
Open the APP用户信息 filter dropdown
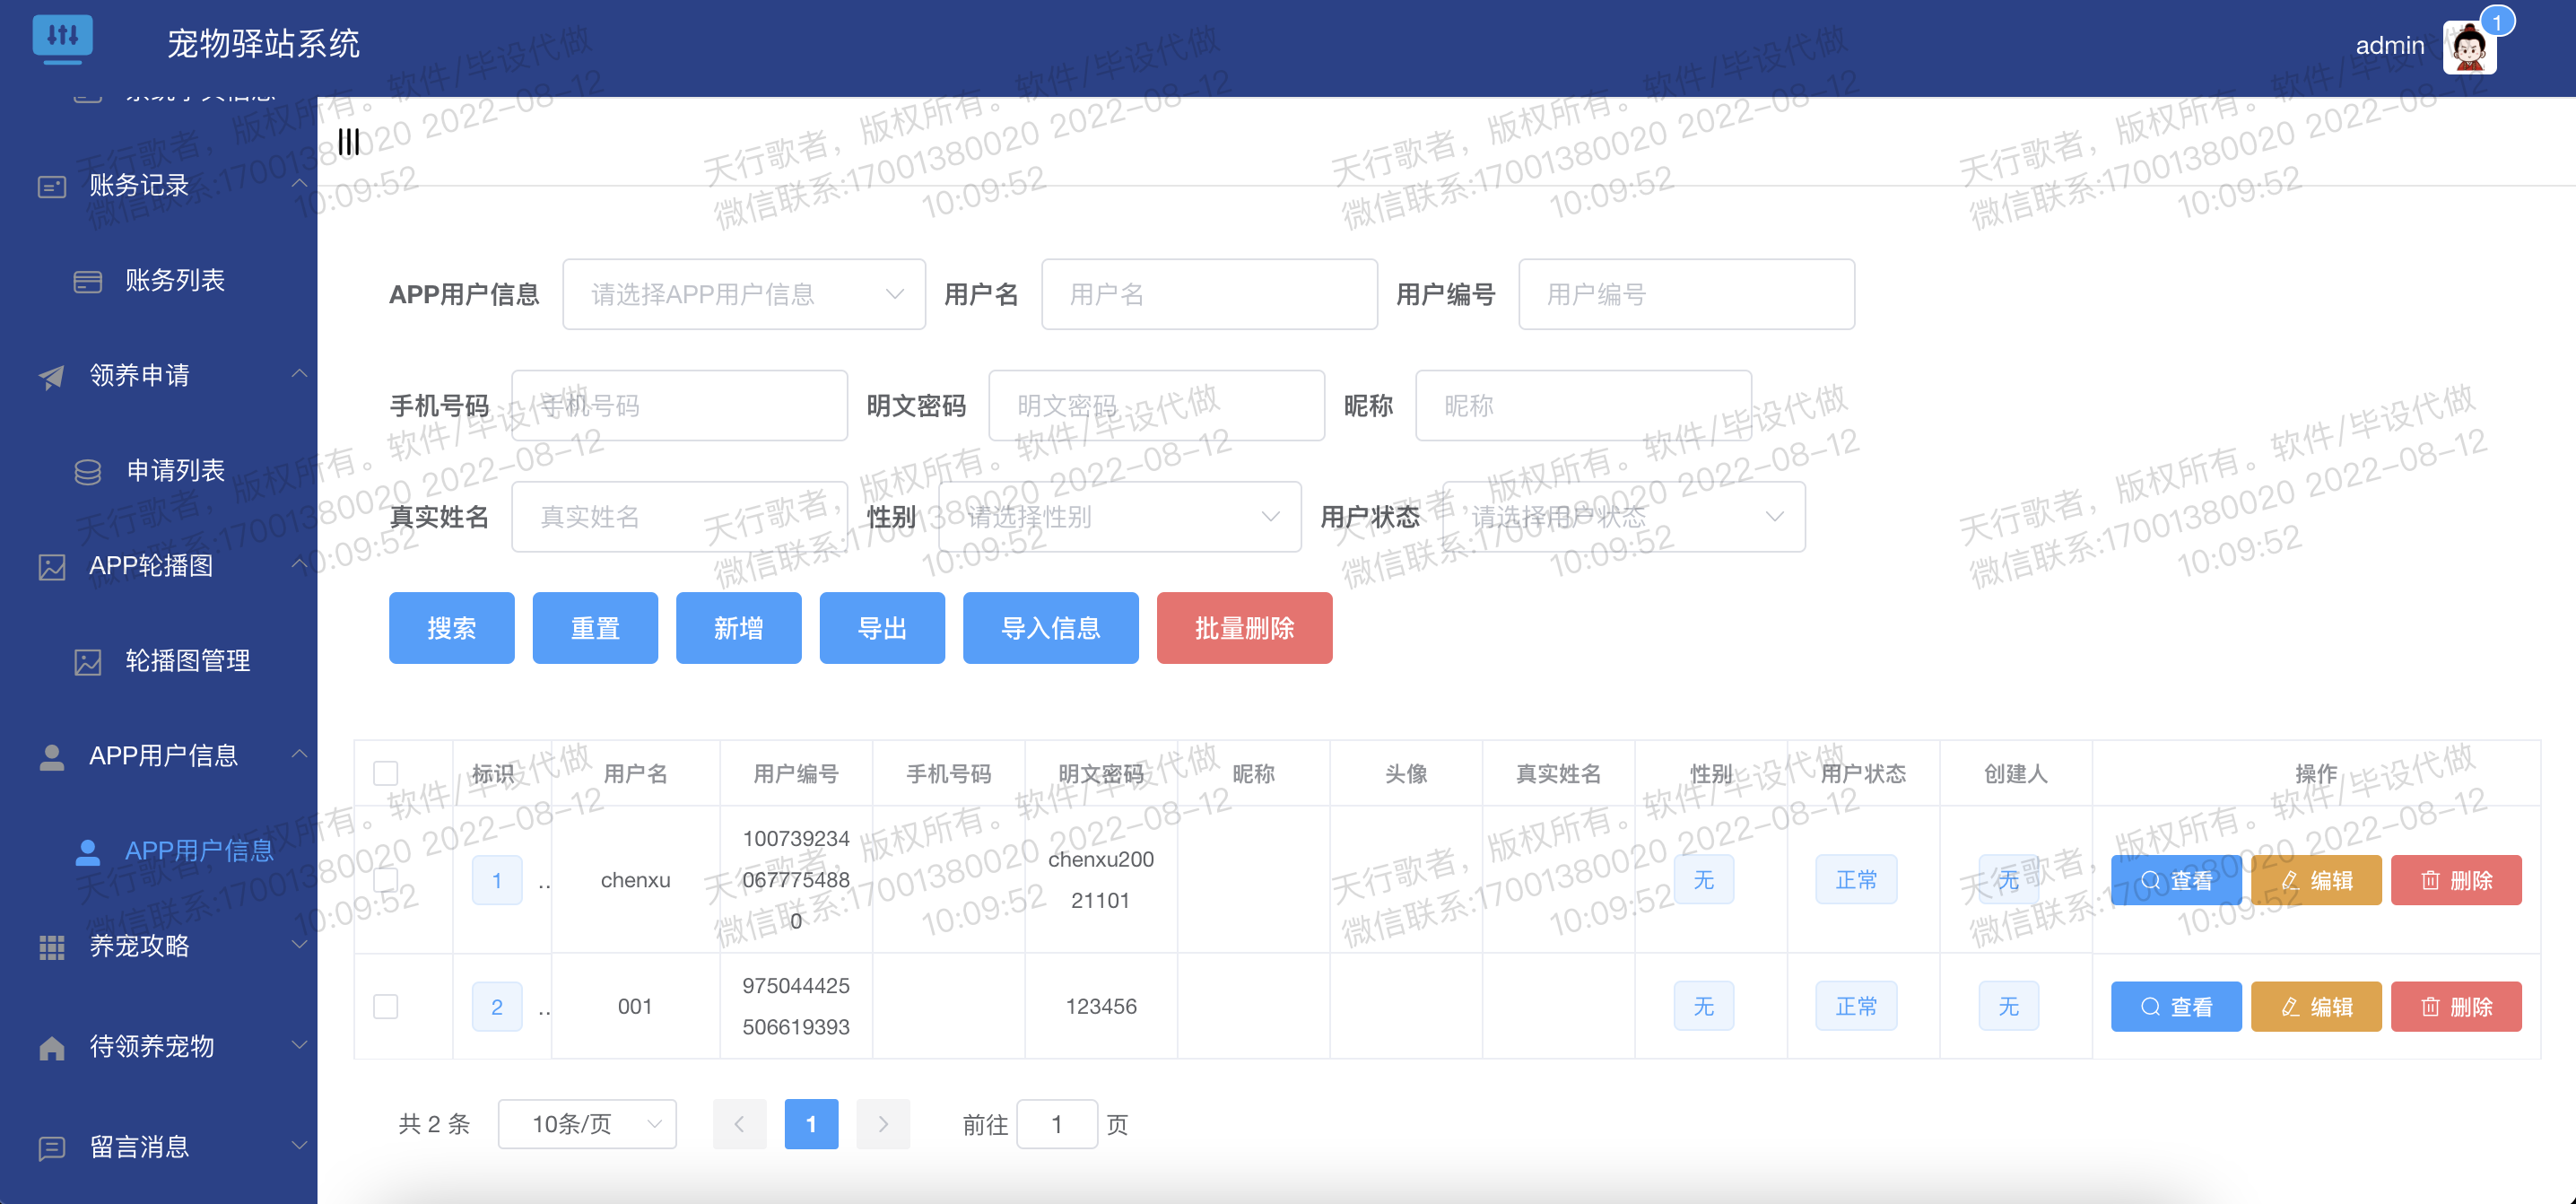744,294
